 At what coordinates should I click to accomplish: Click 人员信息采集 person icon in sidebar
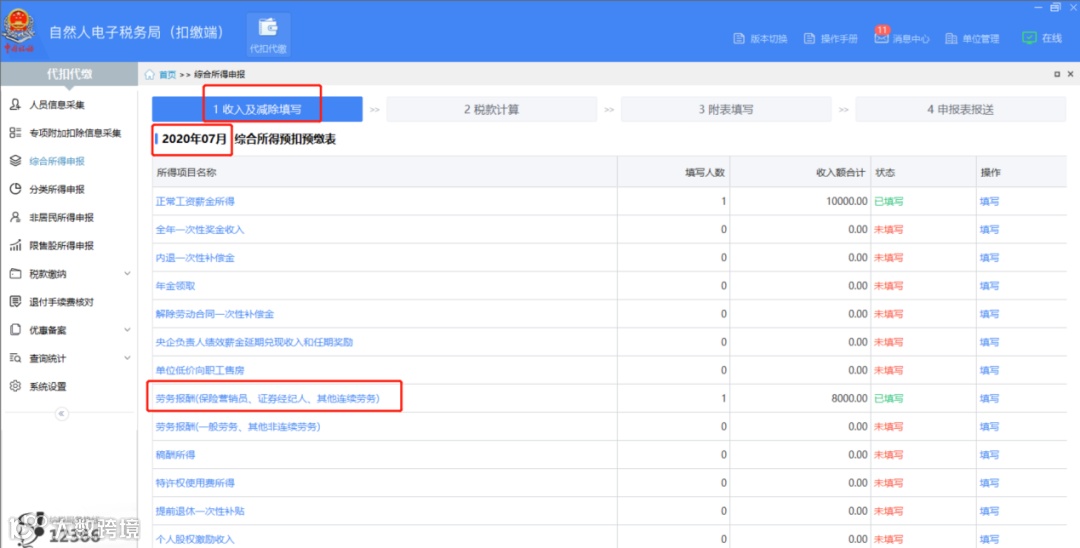15,105
